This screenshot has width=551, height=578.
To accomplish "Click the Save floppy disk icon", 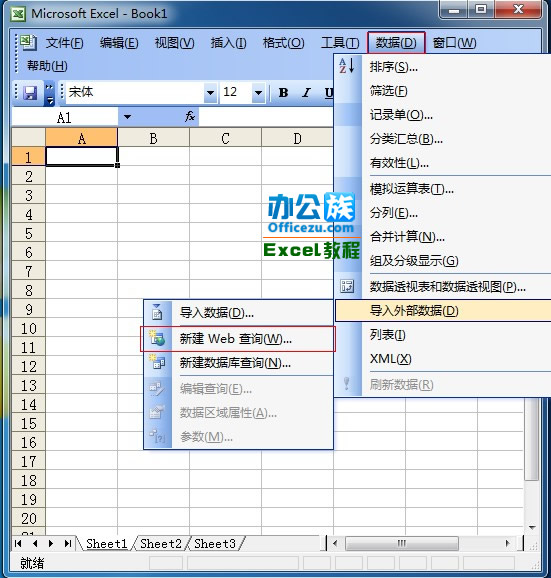I will tap(30, 93).
